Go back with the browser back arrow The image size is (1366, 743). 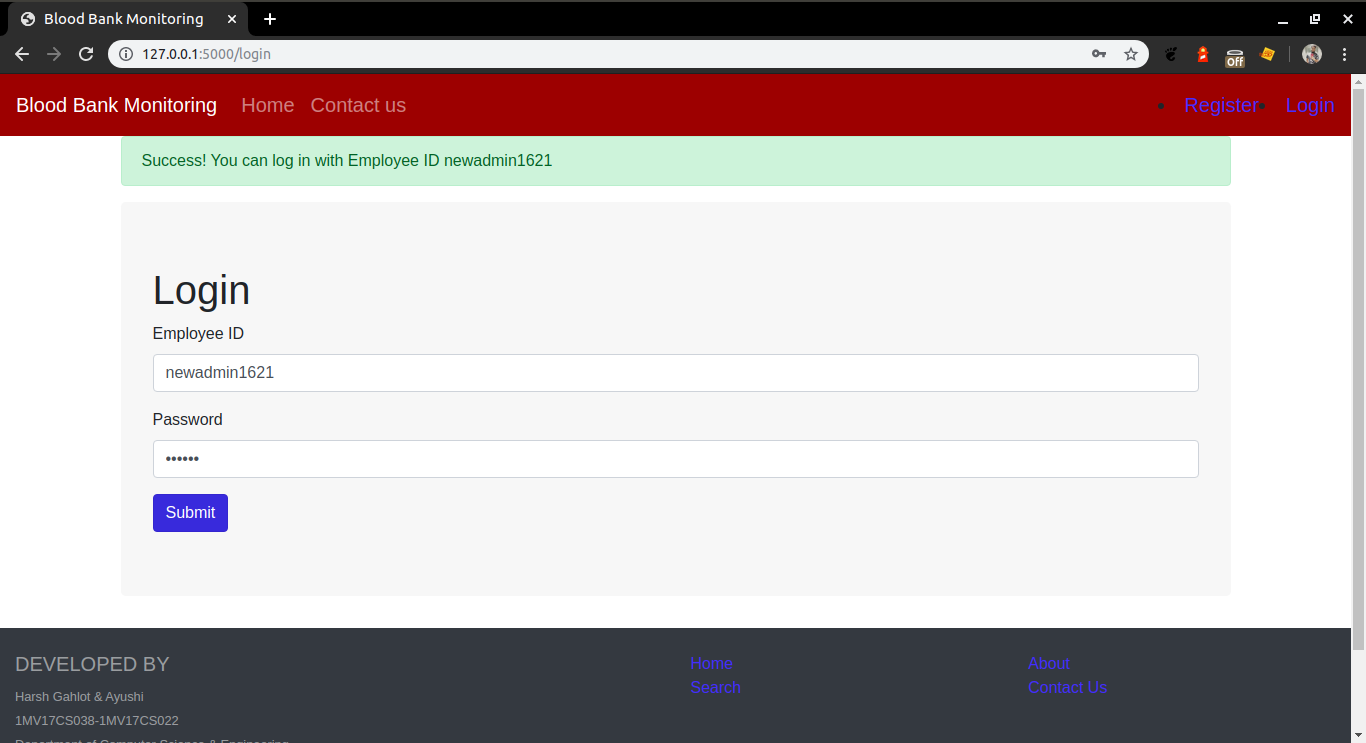22,54
